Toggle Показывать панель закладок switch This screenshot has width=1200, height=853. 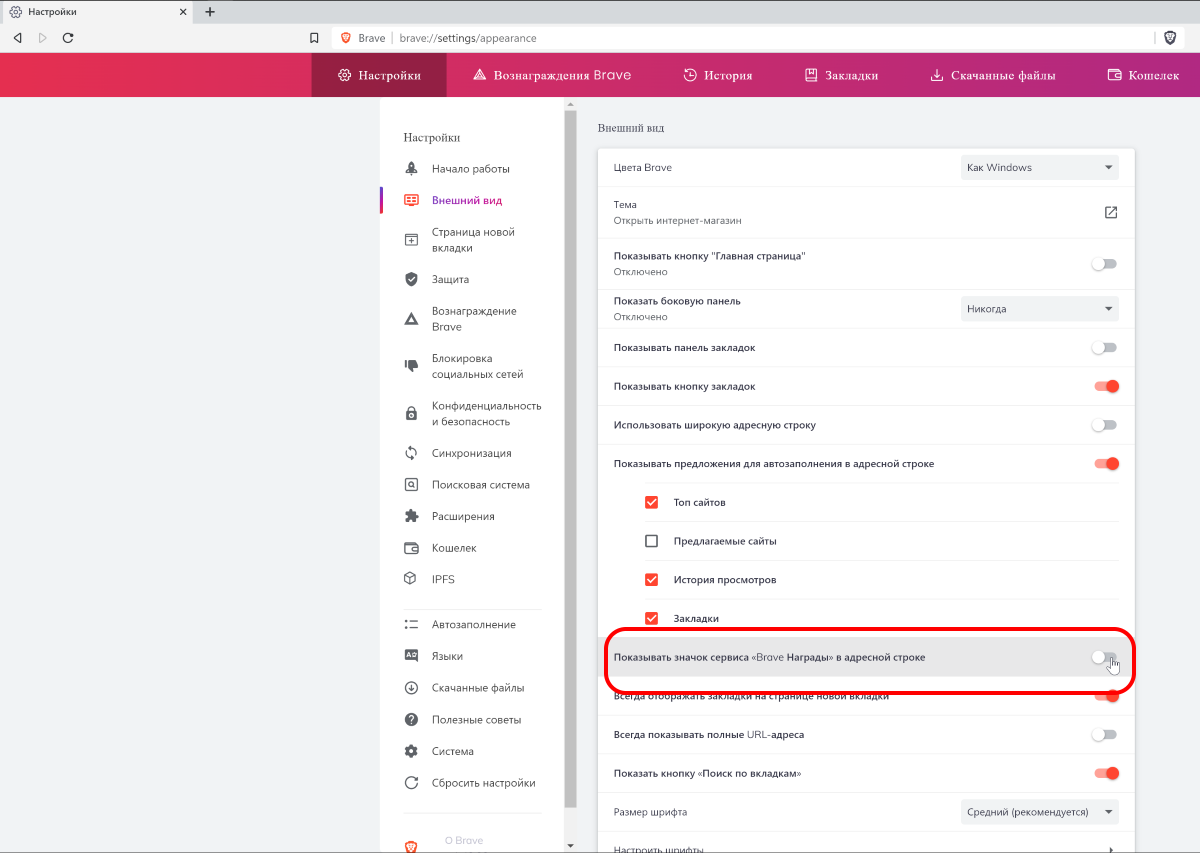(1104, 348)
